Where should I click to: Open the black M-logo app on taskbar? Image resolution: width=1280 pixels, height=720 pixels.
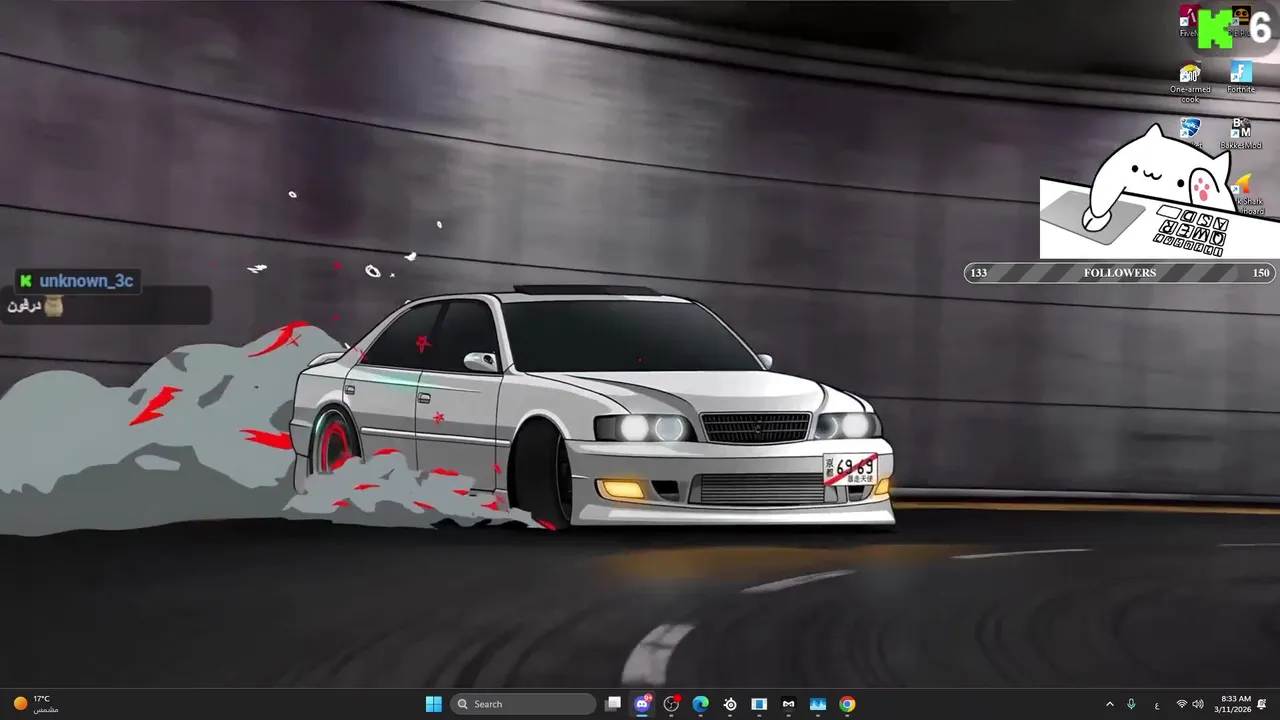pos(788,704)
